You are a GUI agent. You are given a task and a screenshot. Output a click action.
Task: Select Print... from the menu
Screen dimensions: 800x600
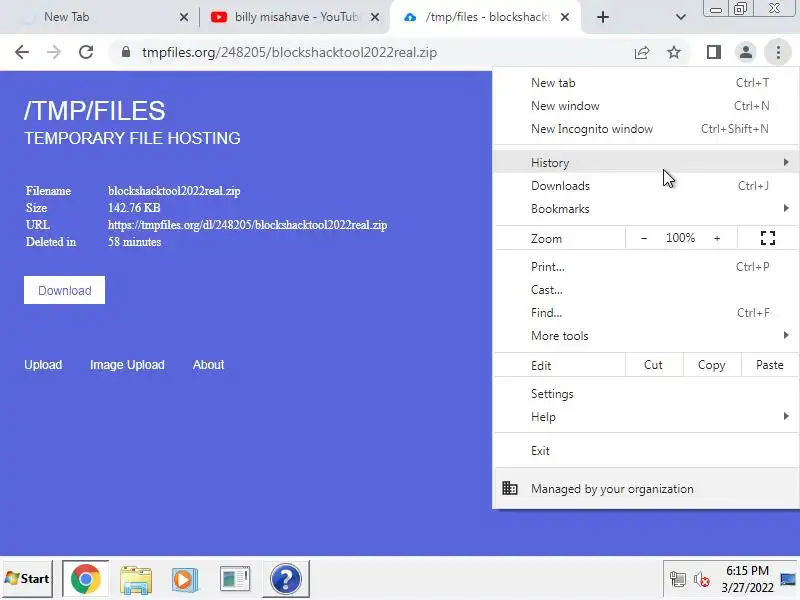645,267
